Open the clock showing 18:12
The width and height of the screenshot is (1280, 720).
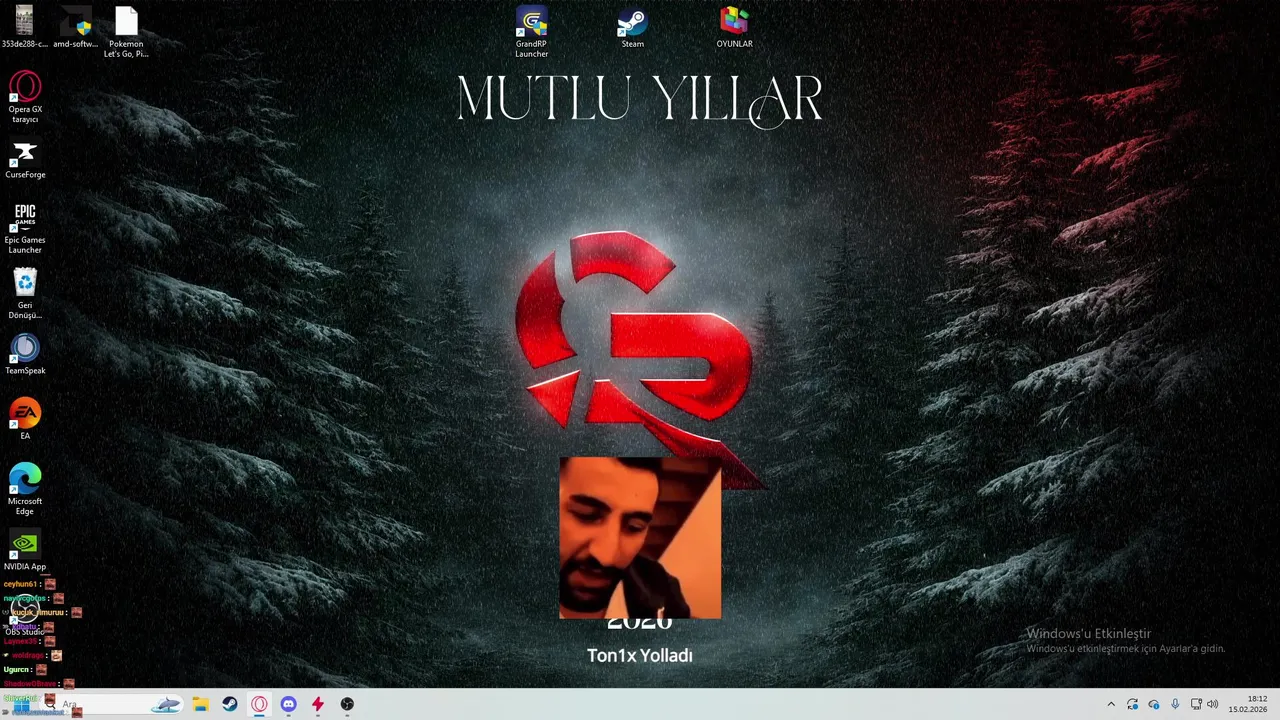(x=1248, y=704)
